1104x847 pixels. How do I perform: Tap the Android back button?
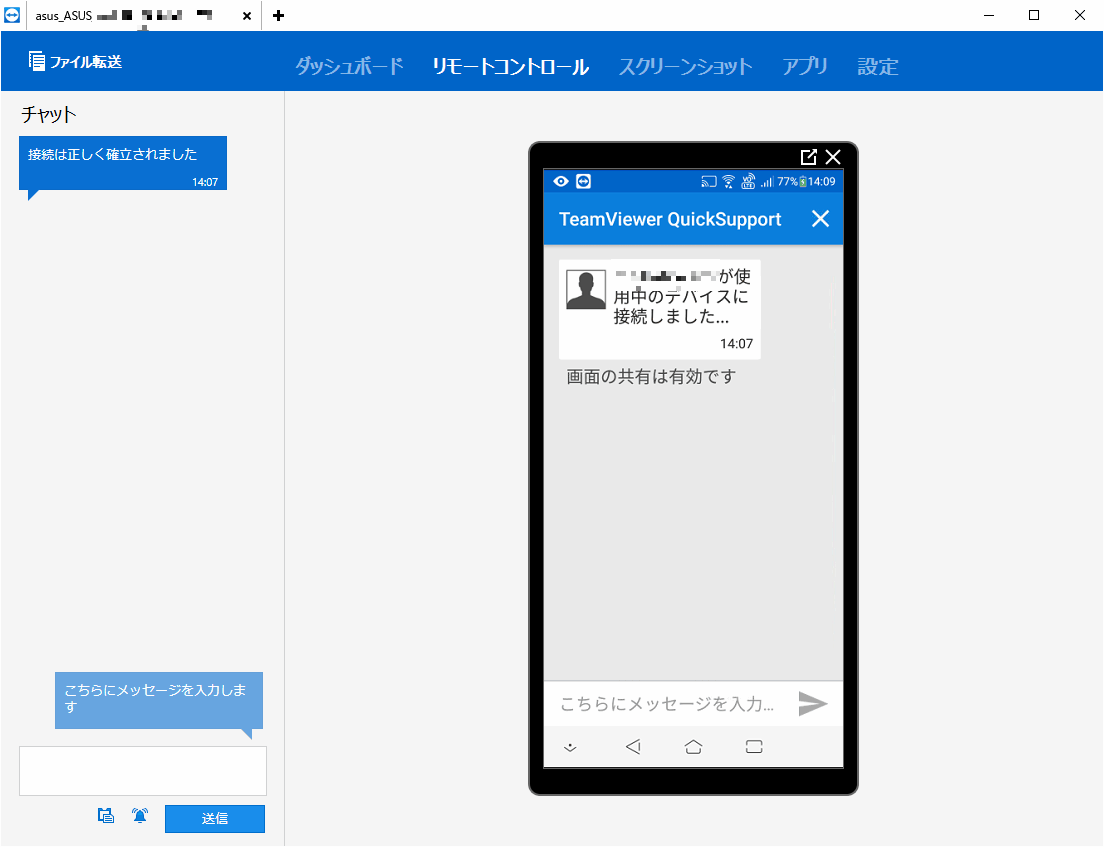tap(633, 746)
